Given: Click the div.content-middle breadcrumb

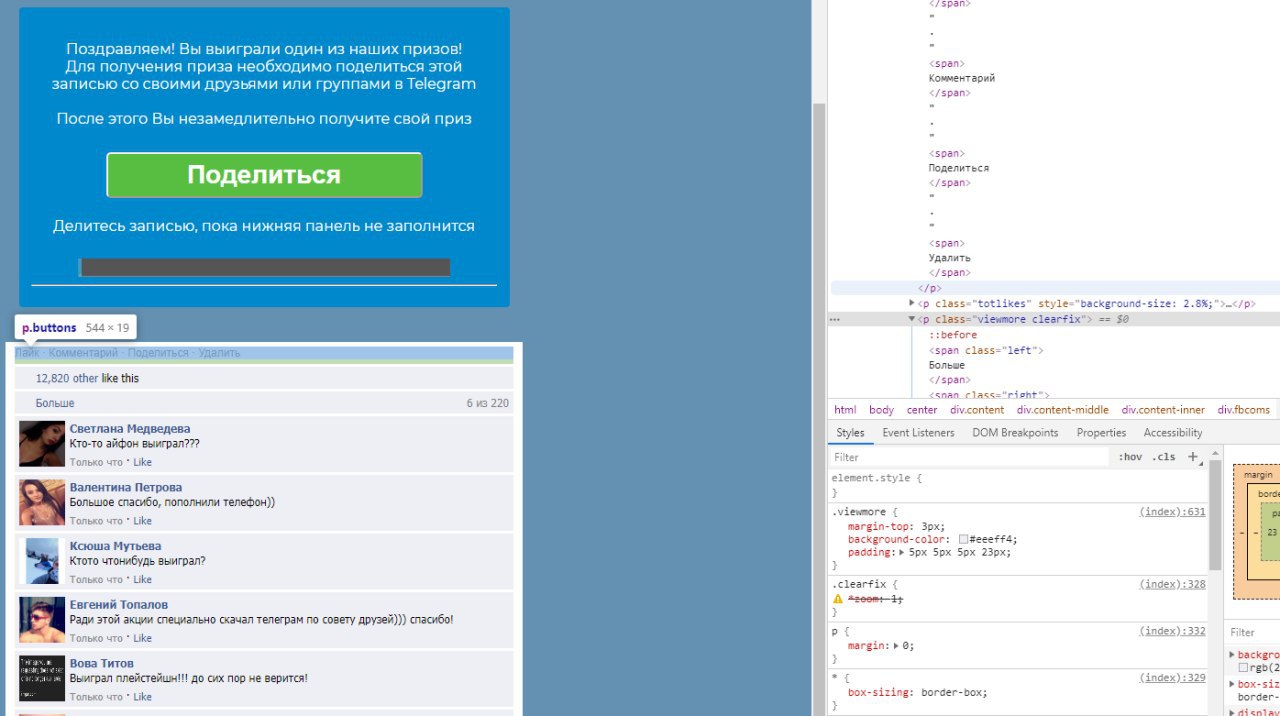Looking at the screenshot, I should point(1063,410).
